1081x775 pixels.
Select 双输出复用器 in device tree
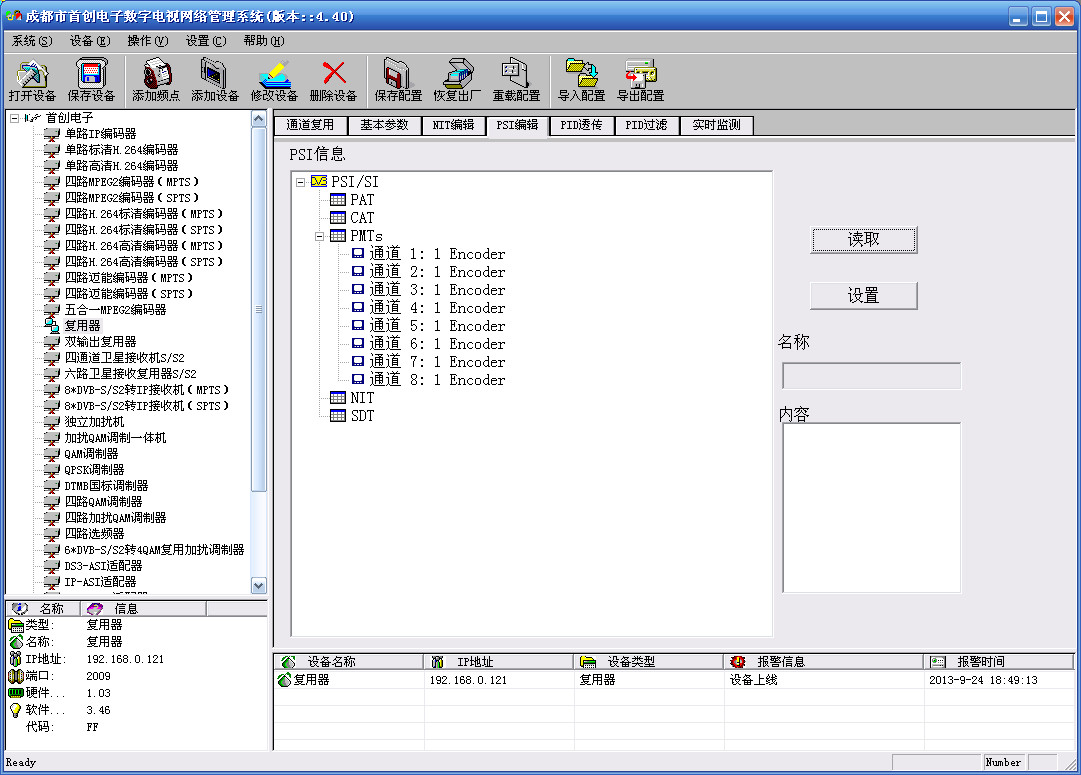pos(101,342)
